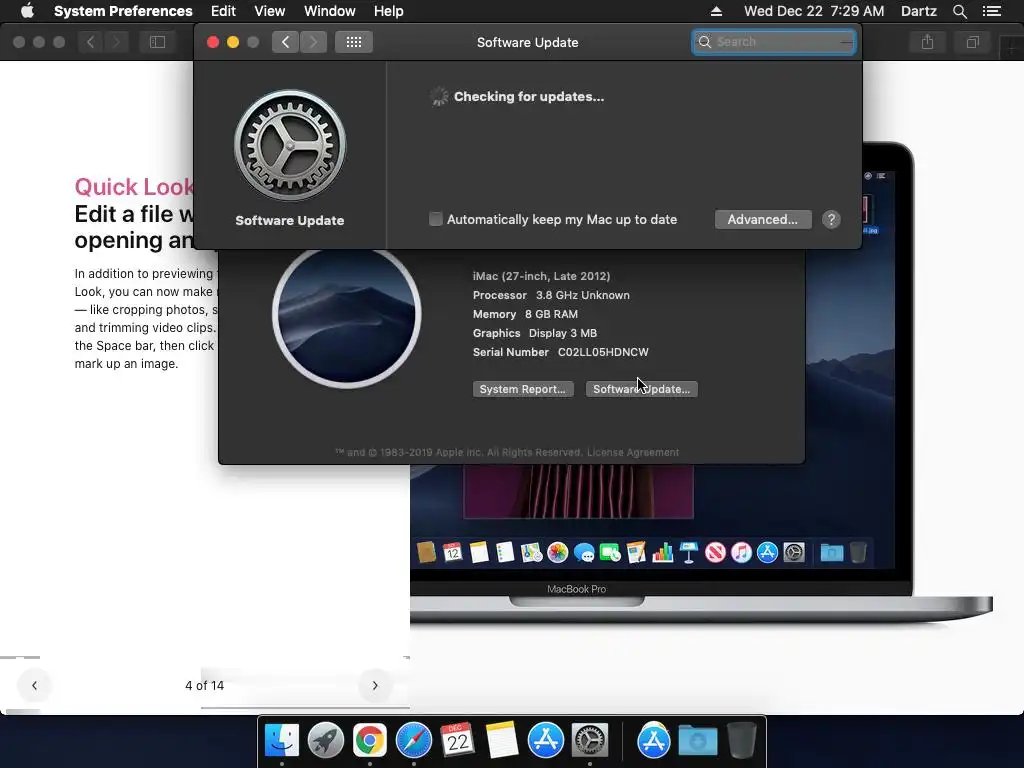Screen dimensions: 1024x768
Task: Click the sidebar toggle in background window toolbar
Action: pos(157,42)
